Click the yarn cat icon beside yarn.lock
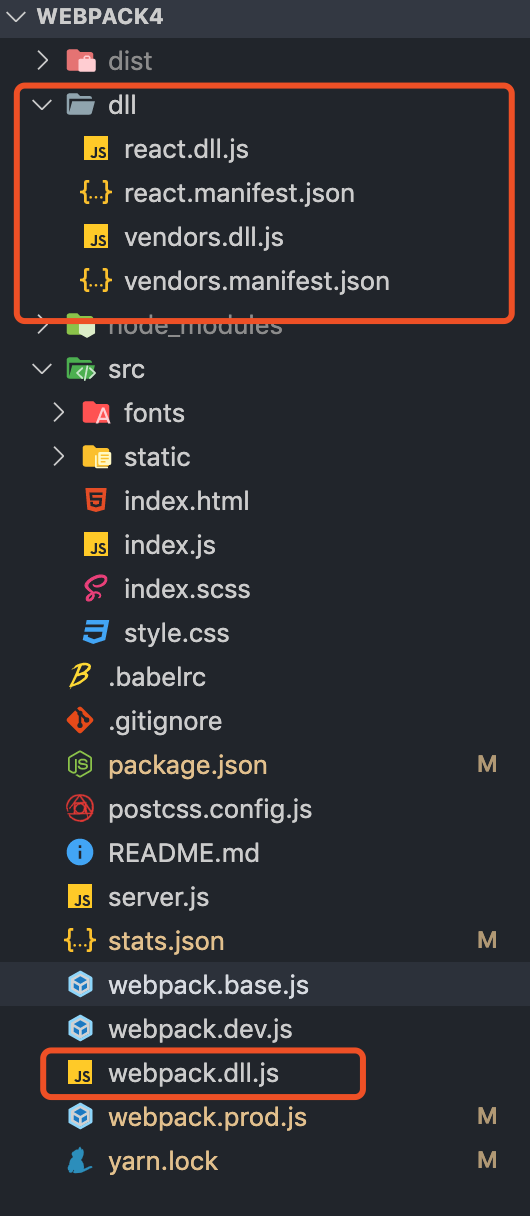The image size is (530, 1216). pyautogui.click(x=80, y=1161)
